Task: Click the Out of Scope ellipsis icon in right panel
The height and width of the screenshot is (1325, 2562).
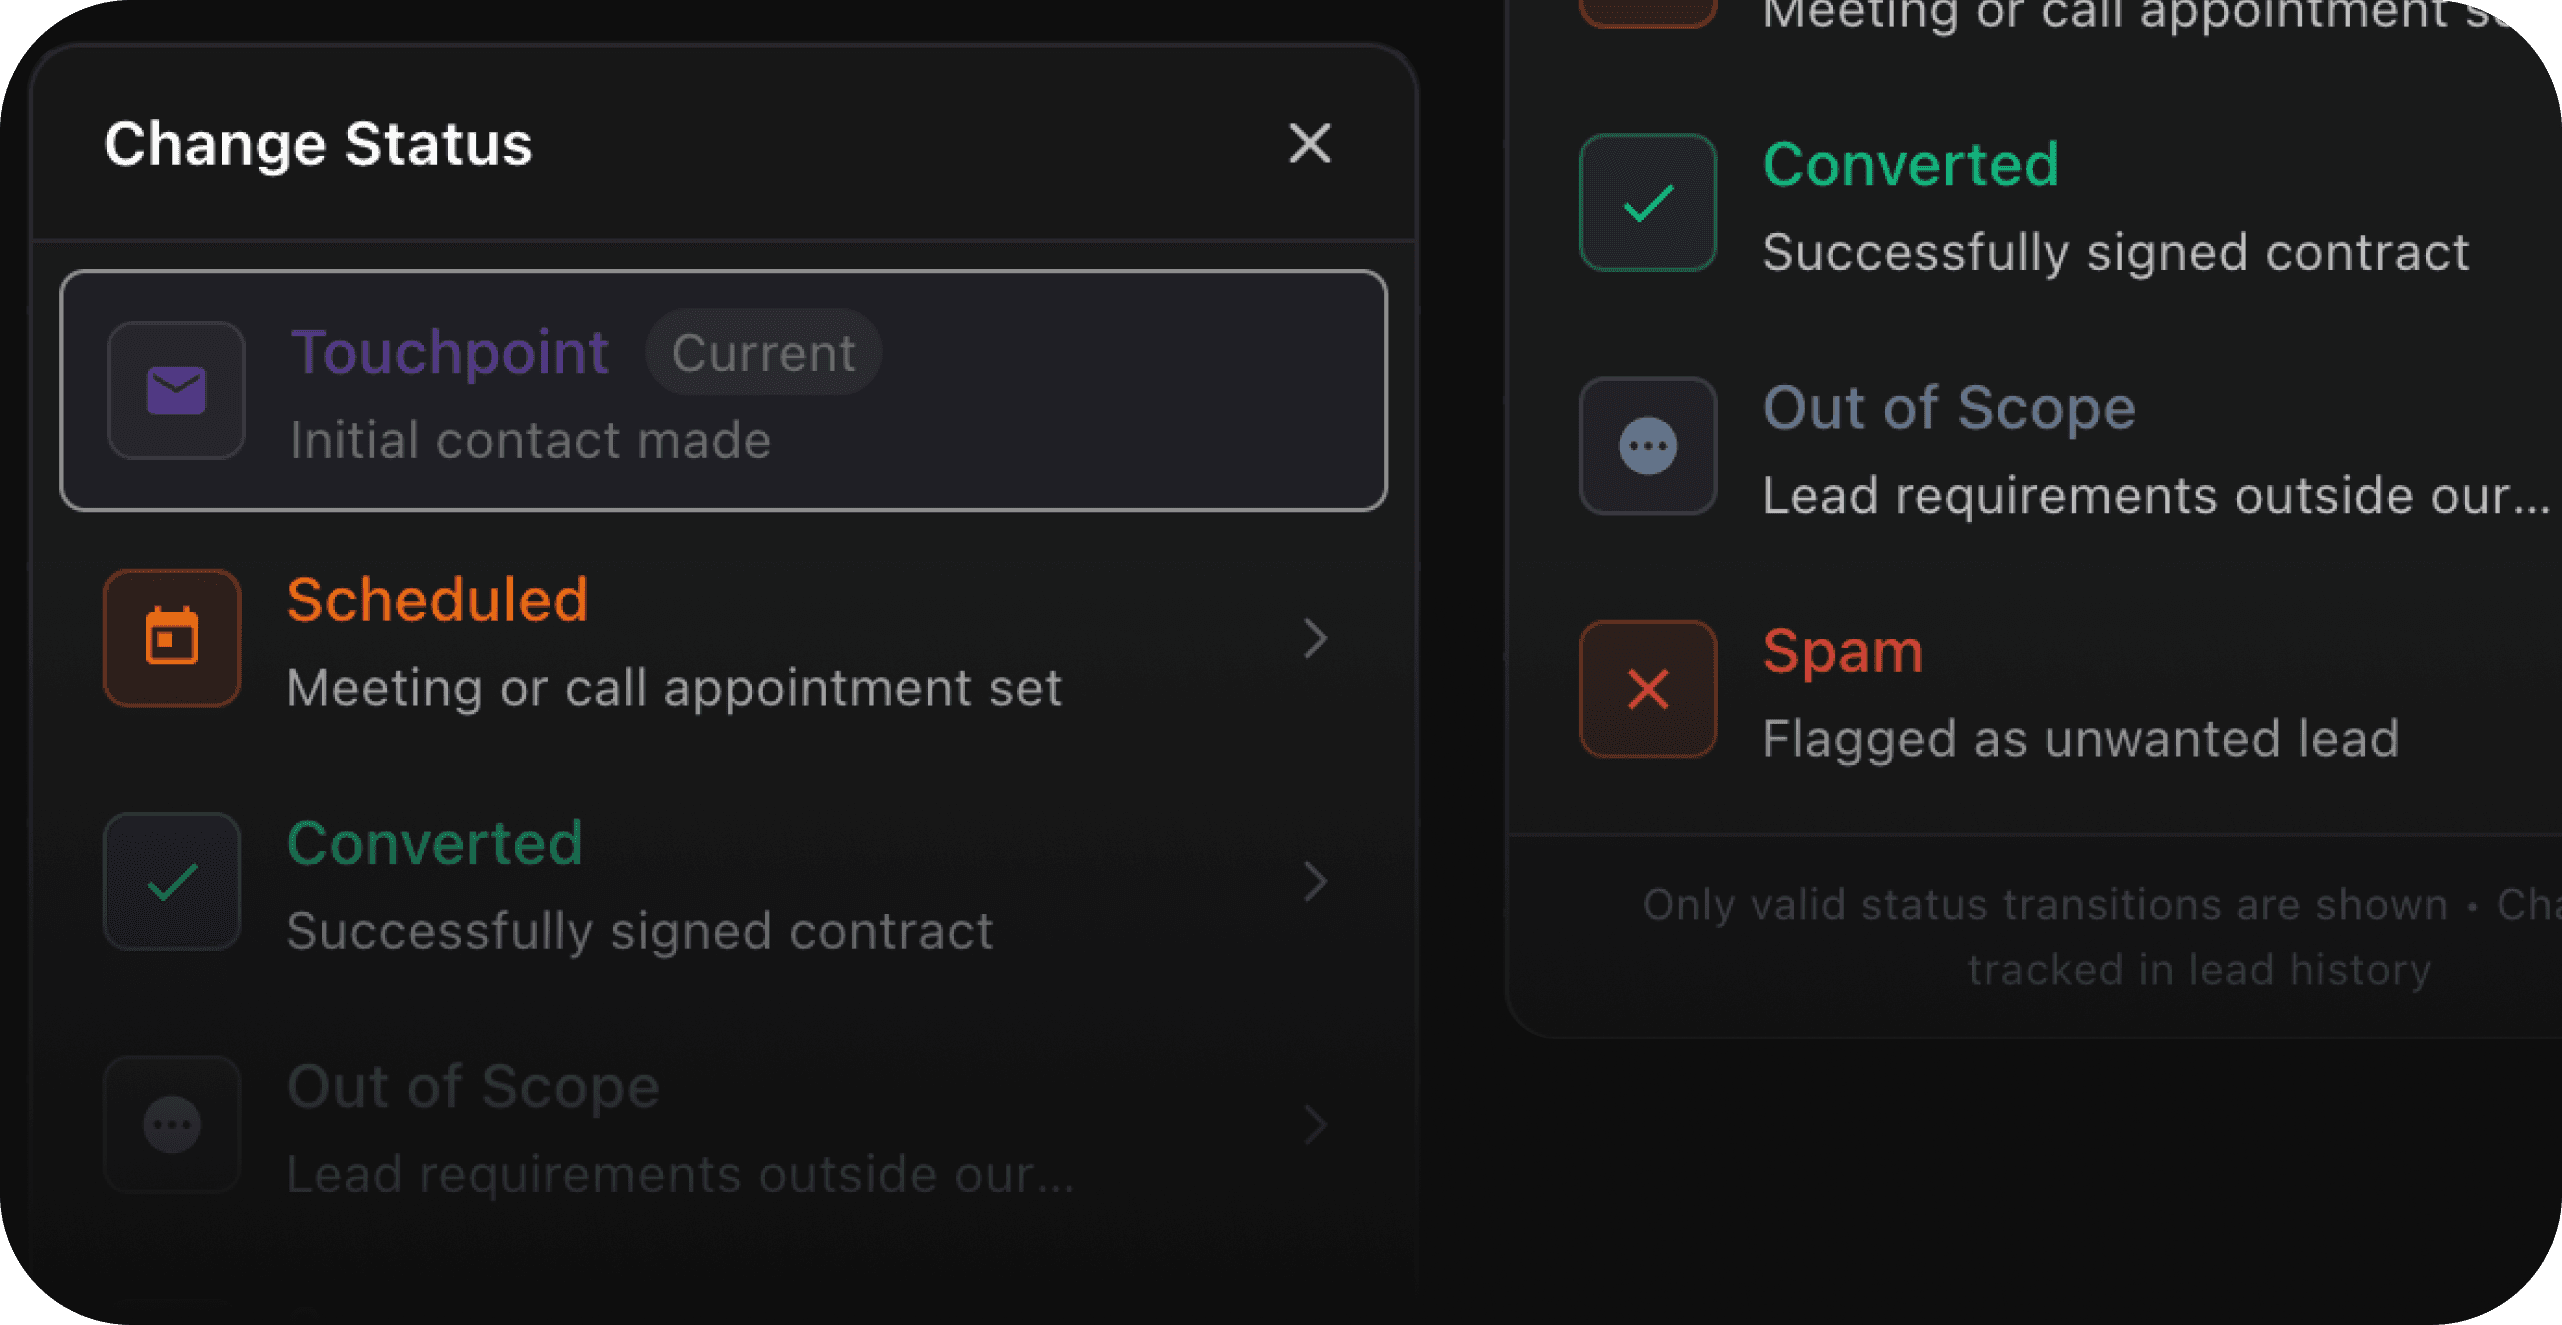Action: pos(1648,446)
